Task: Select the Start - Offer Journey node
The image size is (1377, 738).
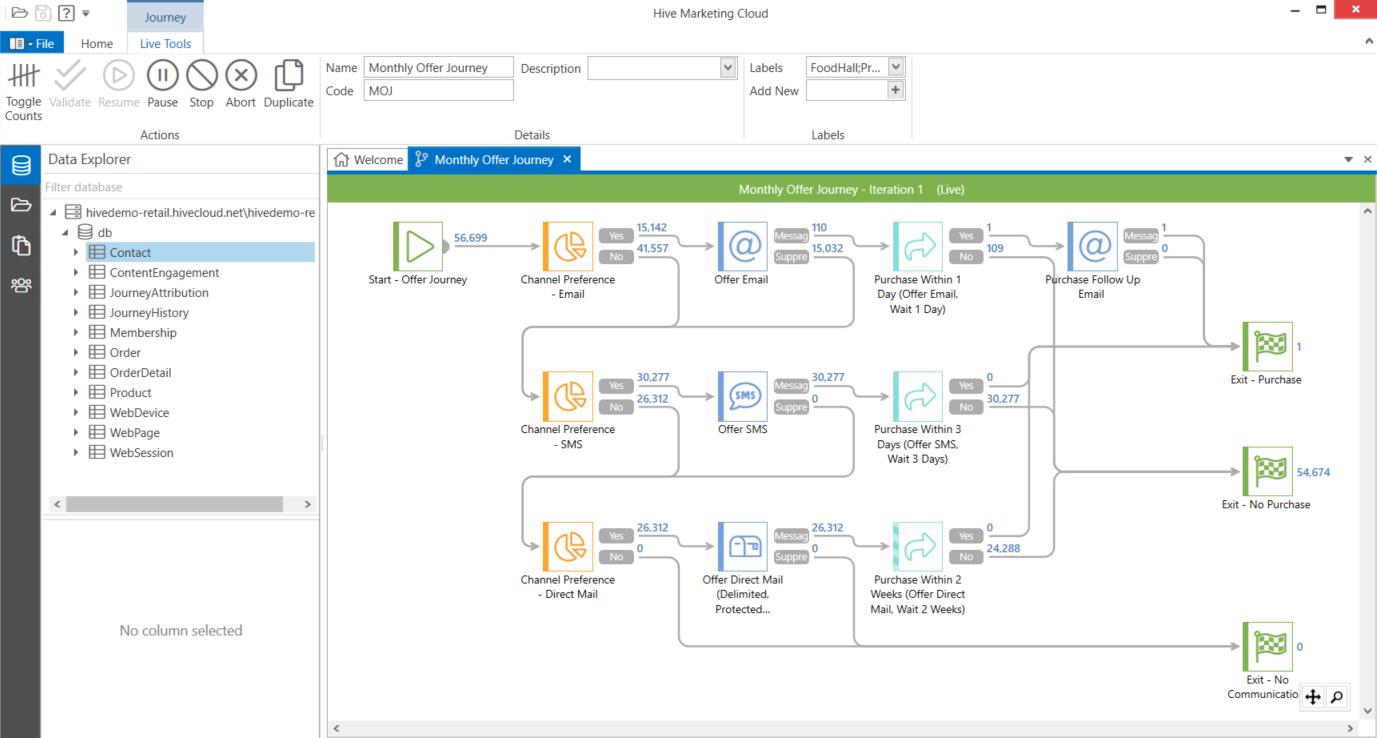Action: 418,246
